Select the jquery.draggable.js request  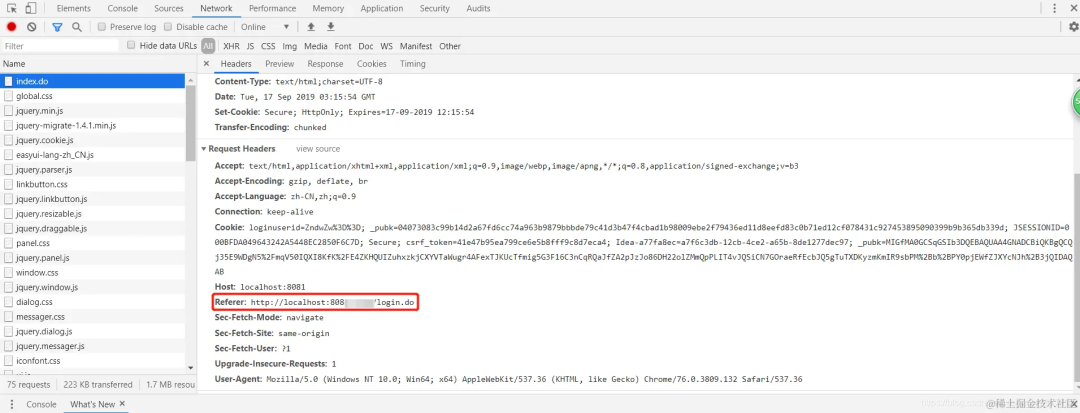93,228
